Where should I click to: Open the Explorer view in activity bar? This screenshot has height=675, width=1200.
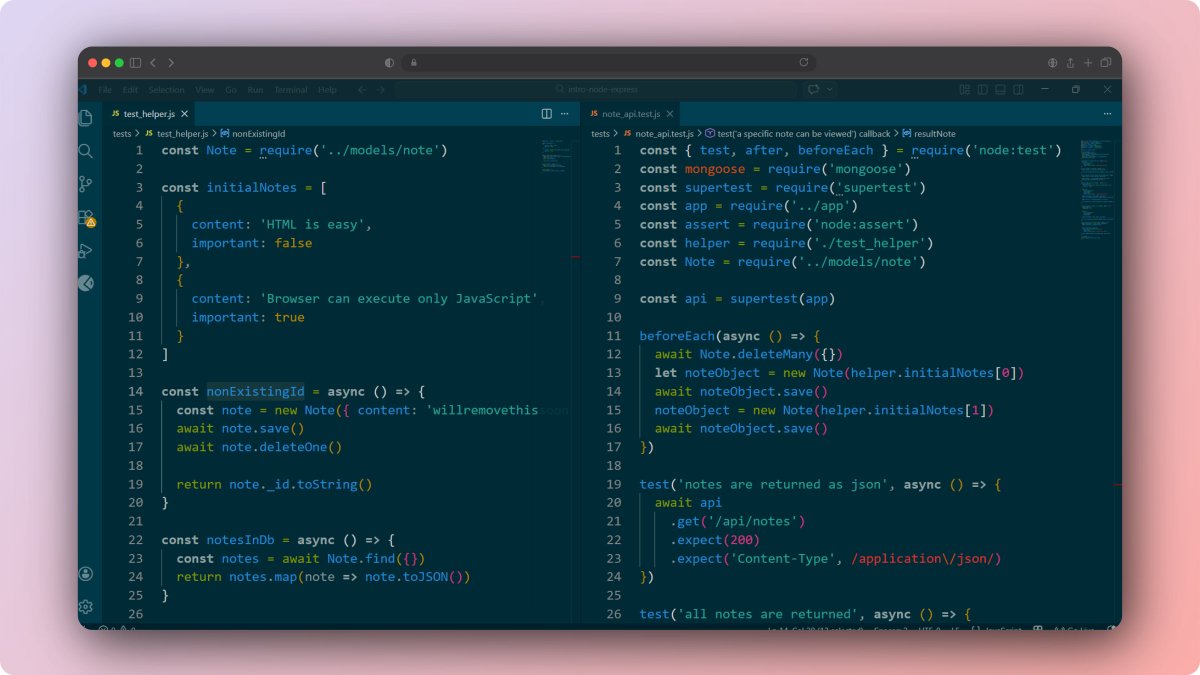[x=86, y=118]
